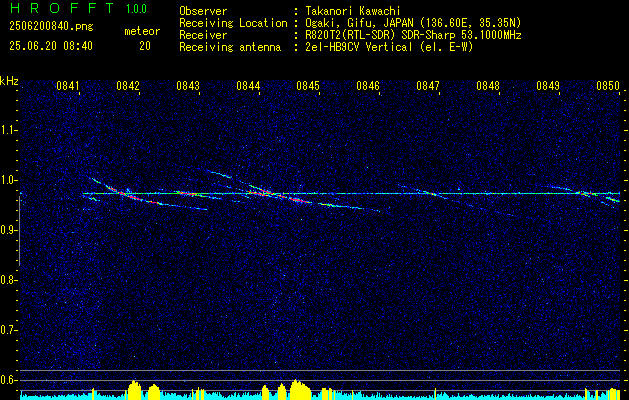Click the HROFFT title text
The width and height of the screenshot is (629, 400).
[63, 8]
